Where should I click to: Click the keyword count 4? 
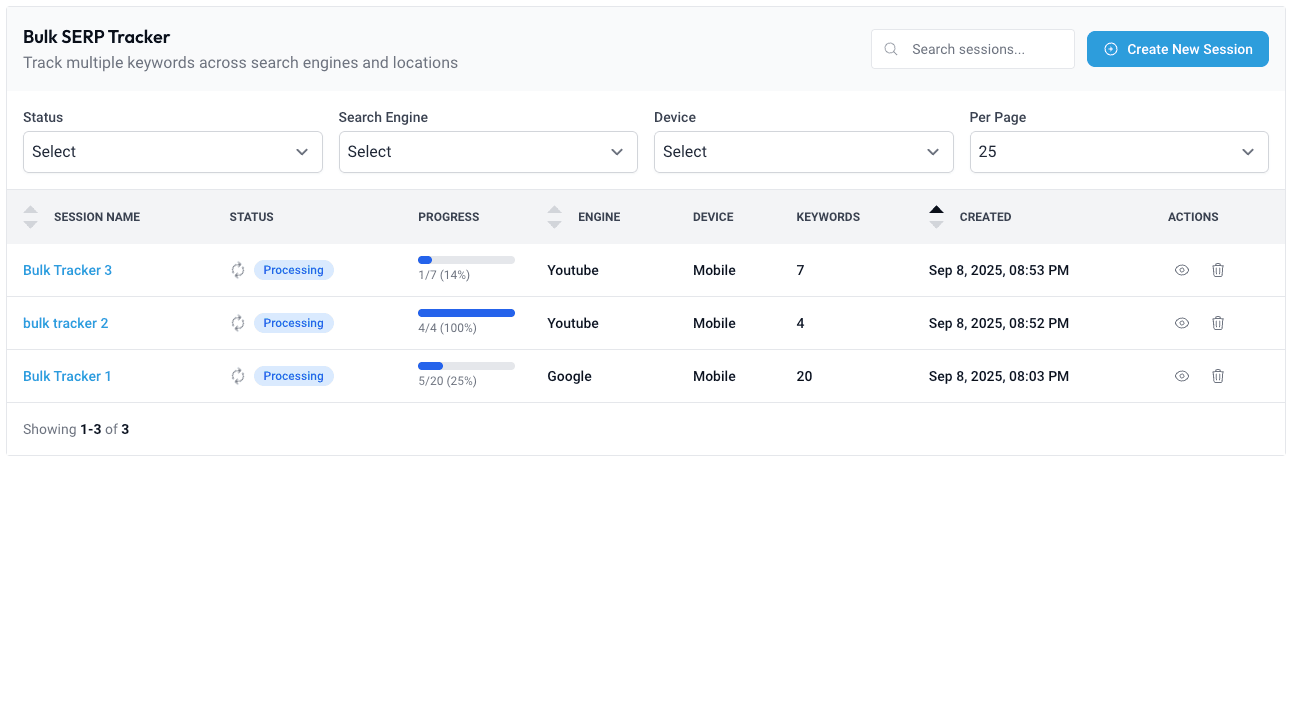tap(800, 323)
